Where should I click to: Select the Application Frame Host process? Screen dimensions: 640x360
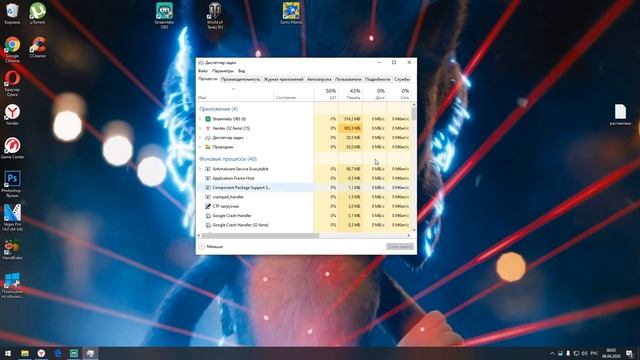pos(304,178)
